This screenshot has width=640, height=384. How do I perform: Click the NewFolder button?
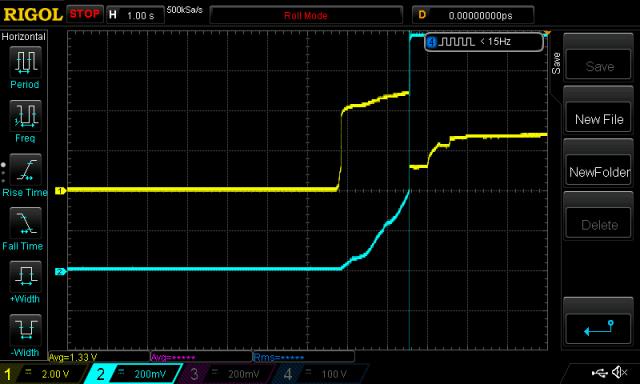pyautogui.click(x=599, y=171)
